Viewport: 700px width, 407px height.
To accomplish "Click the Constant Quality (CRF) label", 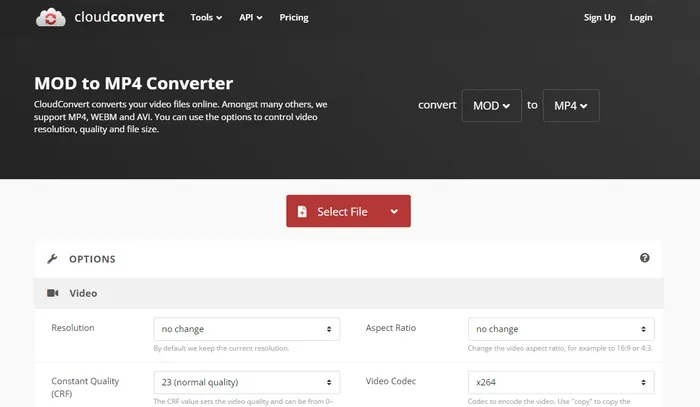I will pyautogui.click(x=85, y=387).
